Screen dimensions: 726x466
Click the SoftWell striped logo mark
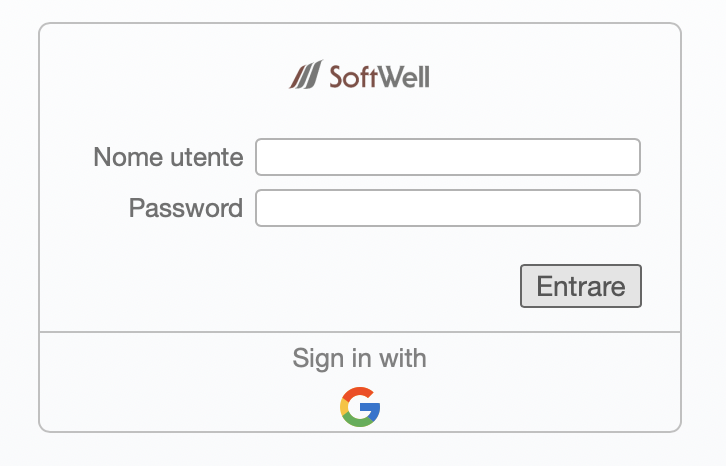coord(305,75)
